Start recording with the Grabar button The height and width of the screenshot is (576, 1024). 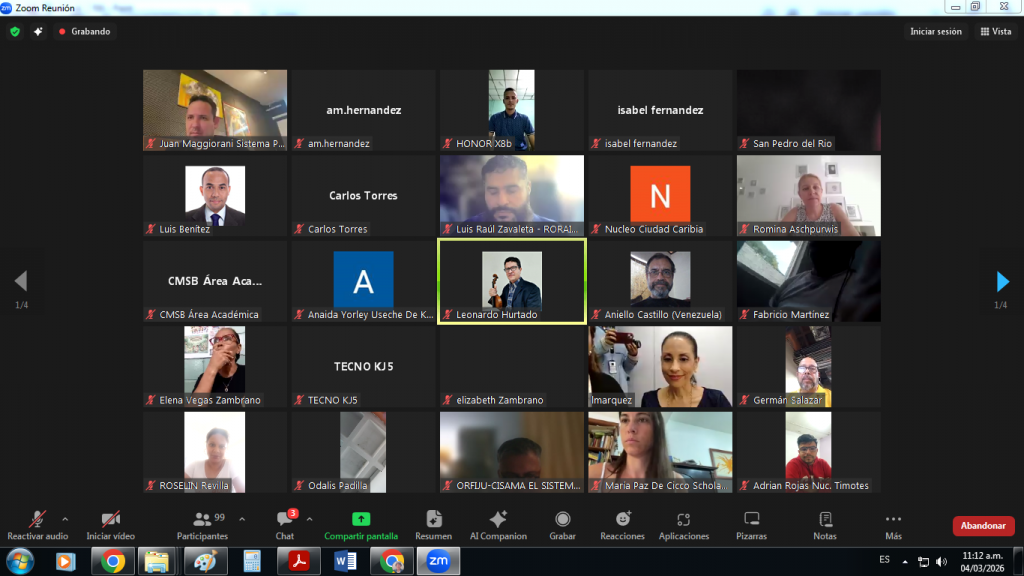[x=562, y=525]
